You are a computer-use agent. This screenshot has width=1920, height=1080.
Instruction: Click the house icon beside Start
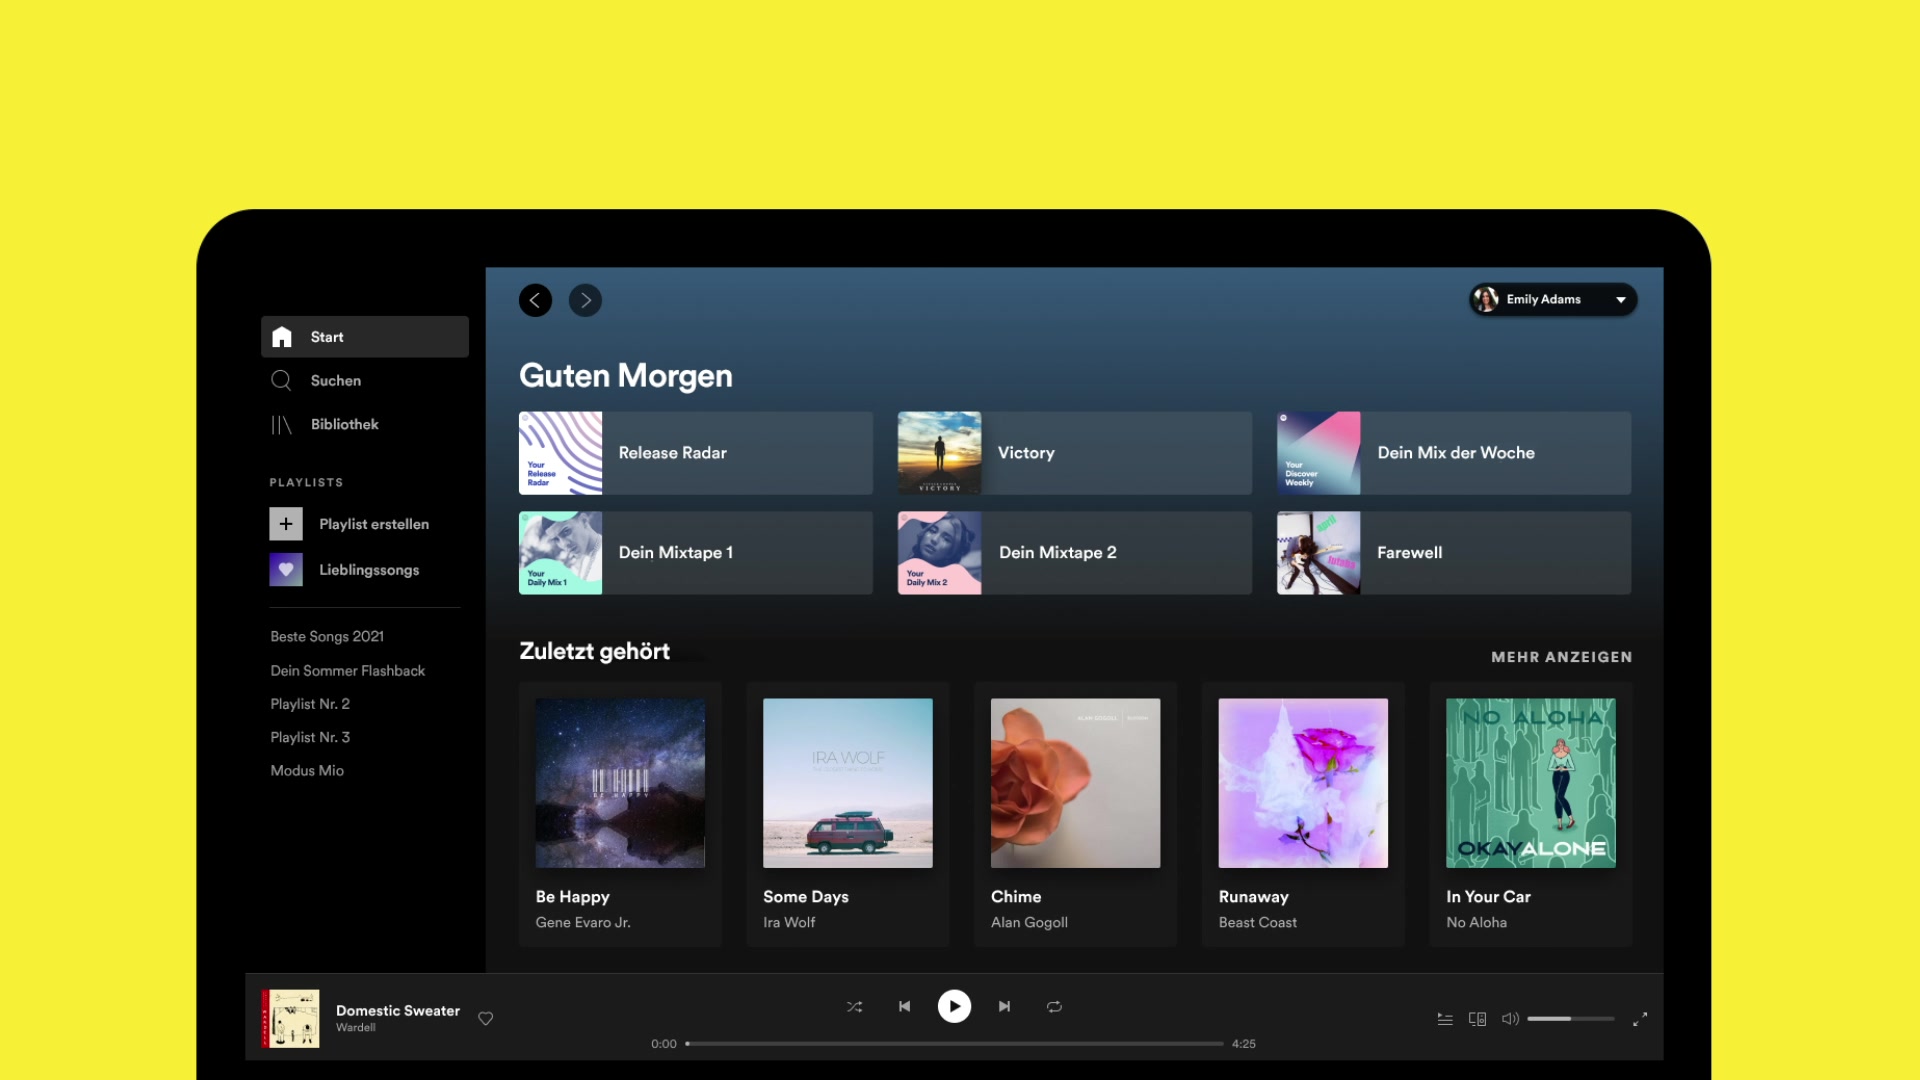pos(282,337)
